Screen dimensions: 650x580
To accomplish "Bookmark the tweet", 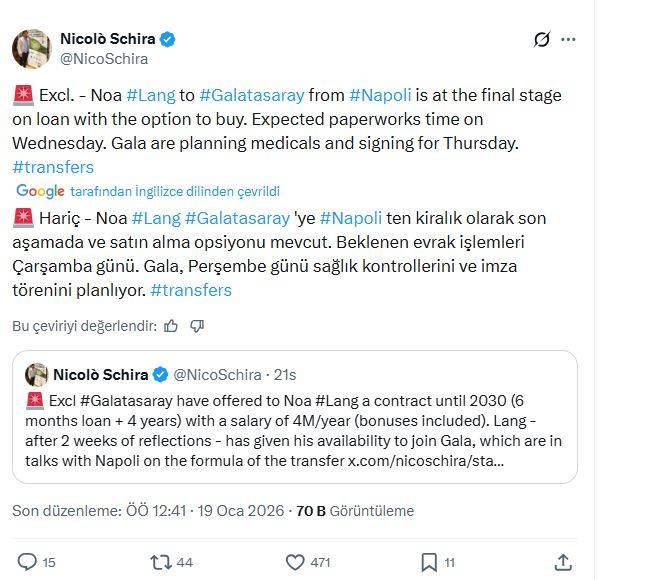I will coord(428,562).
